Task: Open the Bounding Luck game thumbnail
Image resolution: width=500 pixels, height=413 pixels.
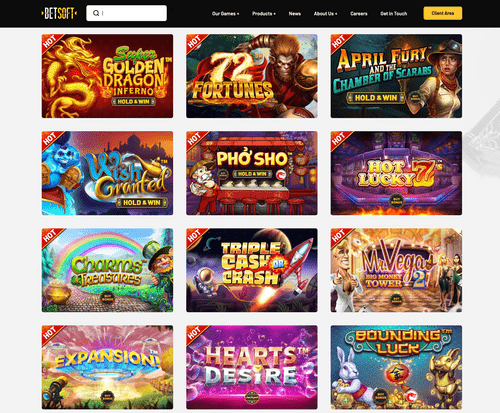Action: click(396, 367)
